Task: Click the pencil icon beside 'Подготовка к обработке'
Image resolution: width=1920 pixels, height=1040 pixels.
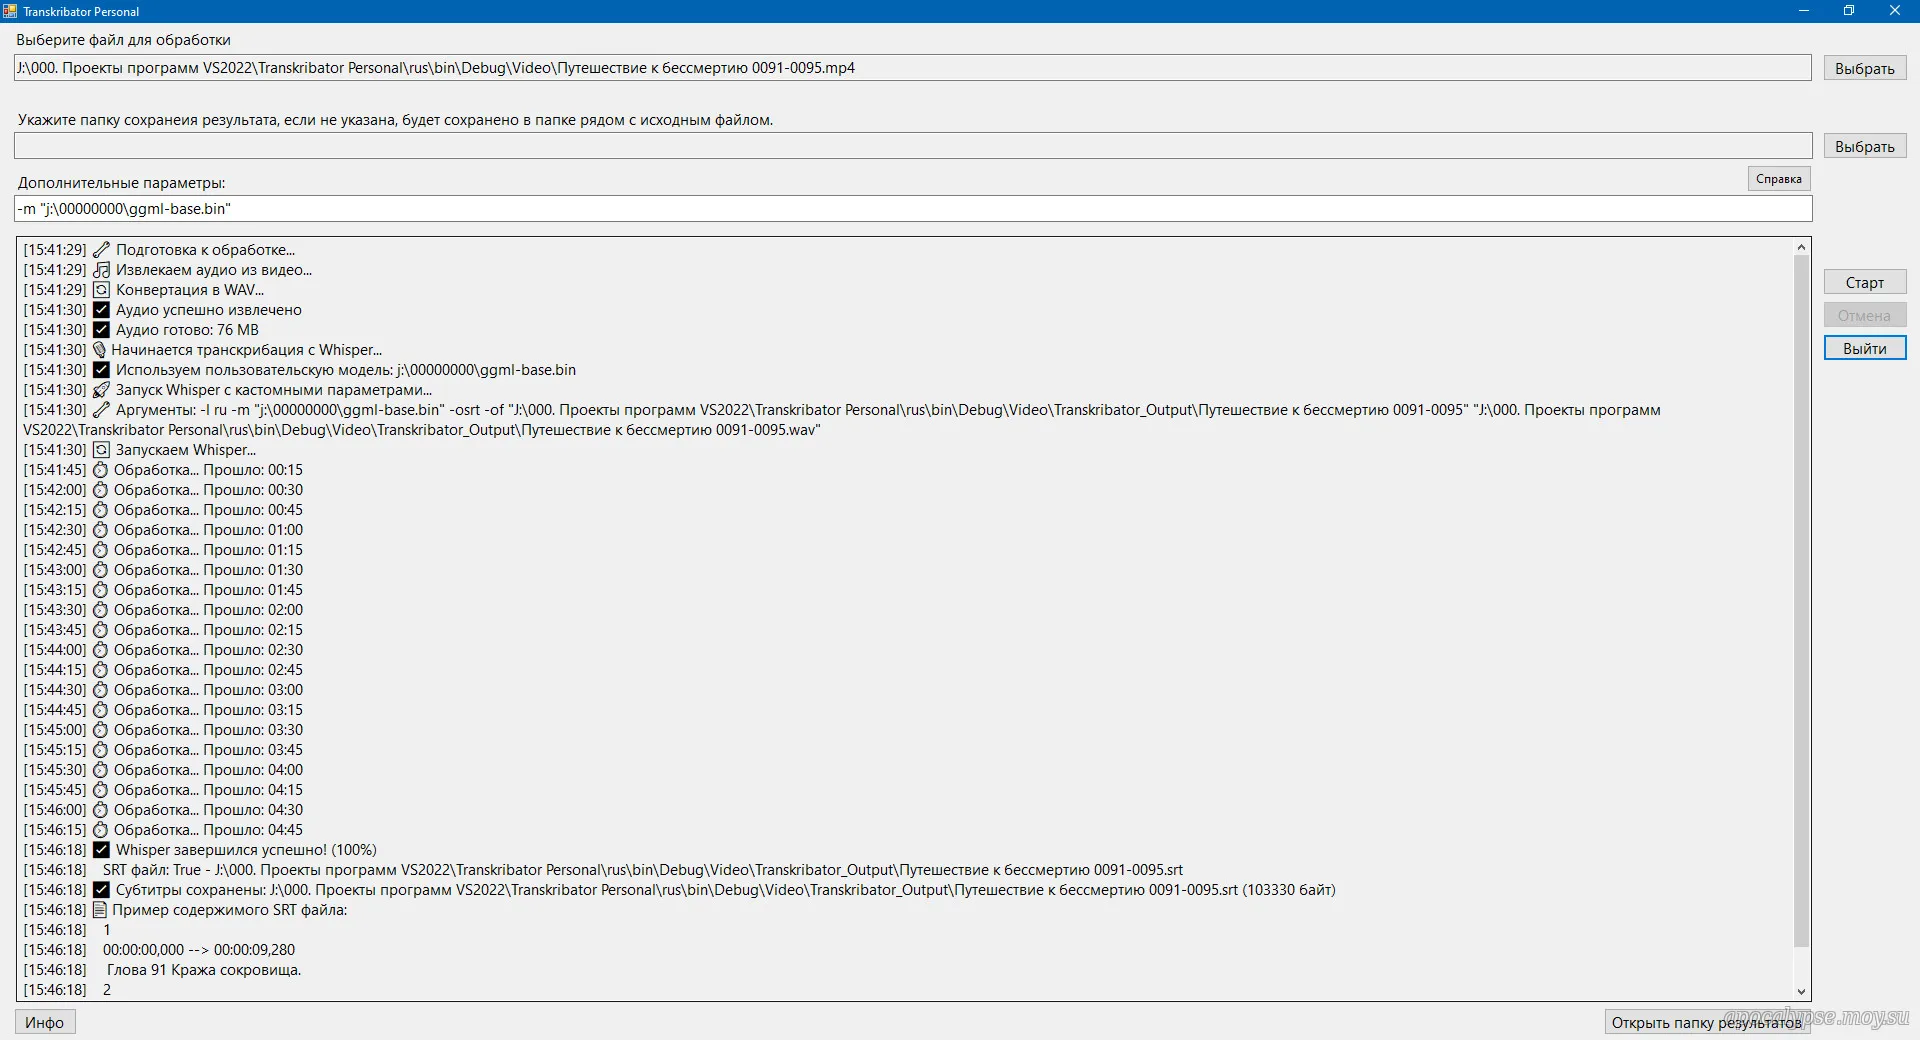Action: click(x=101, y=250)
